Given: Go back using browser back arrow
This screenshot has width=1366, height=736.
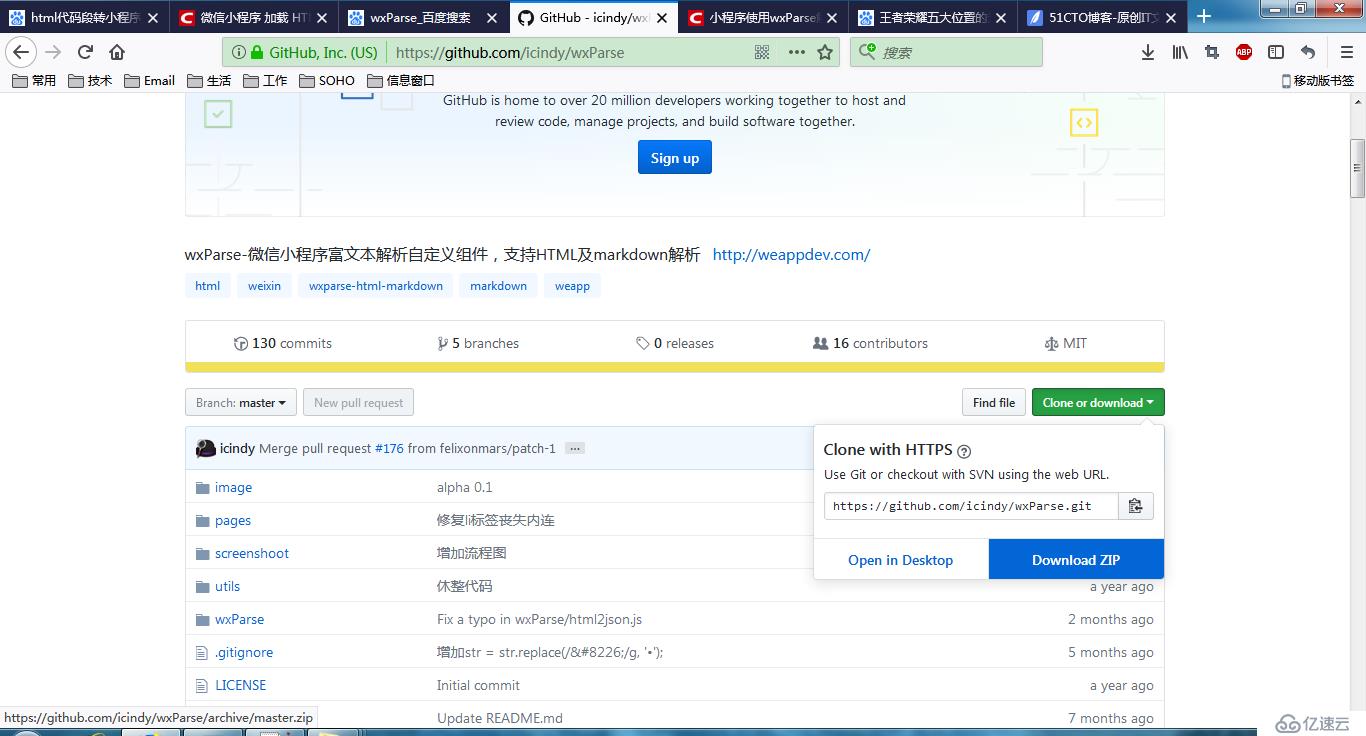Looking at the screenshot, I should click(x=21, y=52).
